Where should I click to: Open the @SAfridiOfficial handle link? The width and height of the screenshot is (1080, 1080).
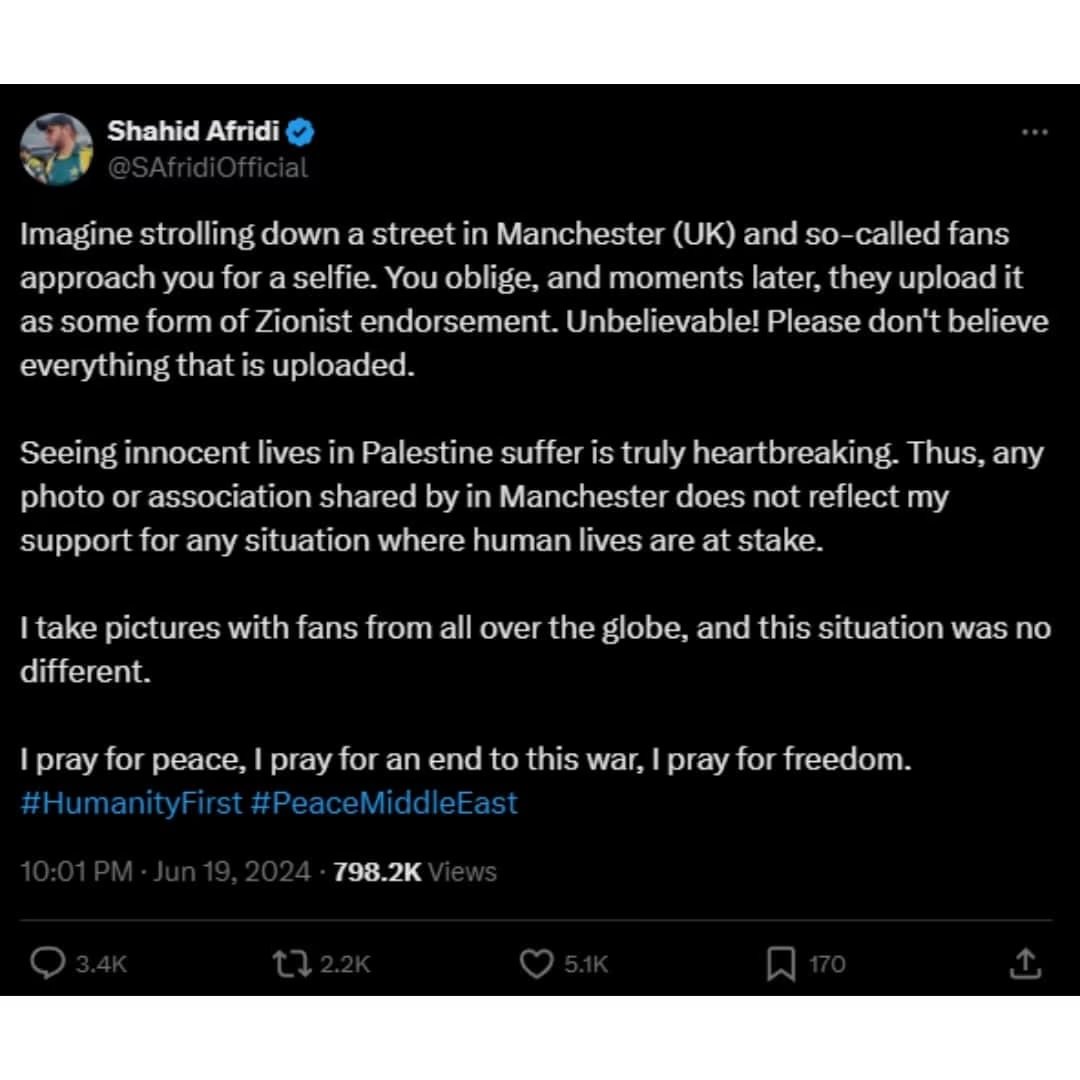coord(207,167)
